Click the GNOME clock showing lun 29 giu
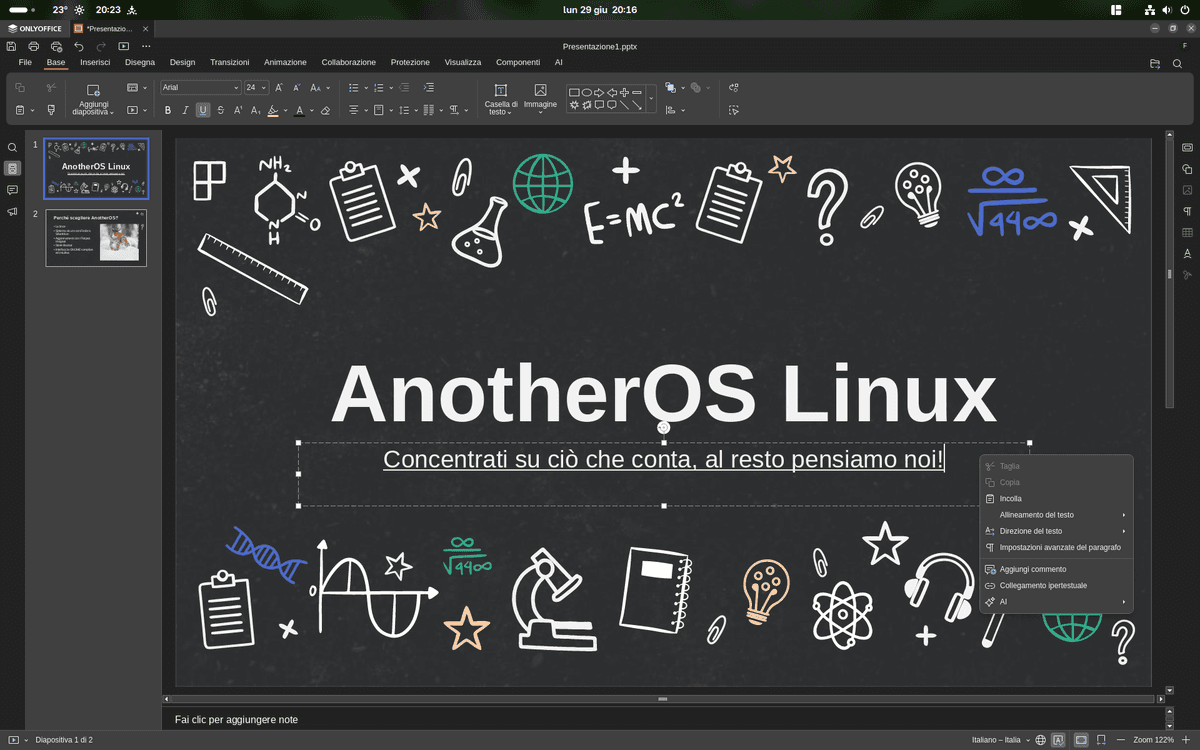The image size is (1200, 750). [600, 9]
